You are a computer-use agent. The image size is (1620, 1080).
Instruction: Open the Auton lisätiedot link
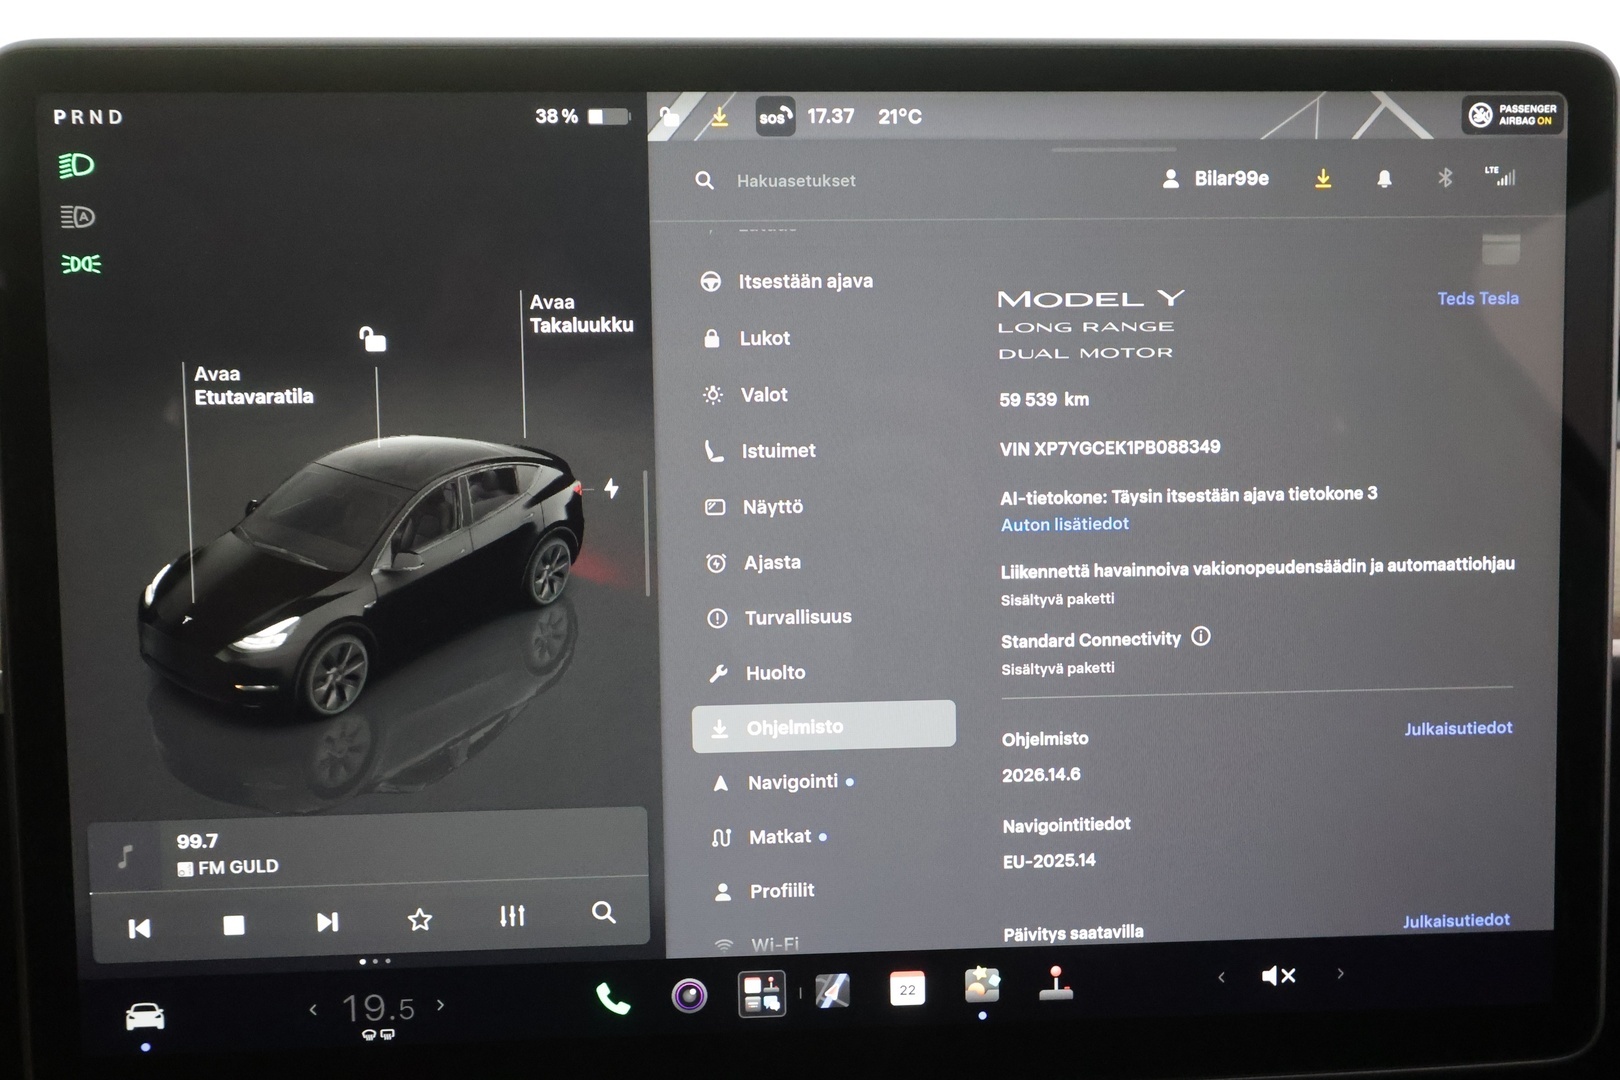click(x=1064, y=524)
